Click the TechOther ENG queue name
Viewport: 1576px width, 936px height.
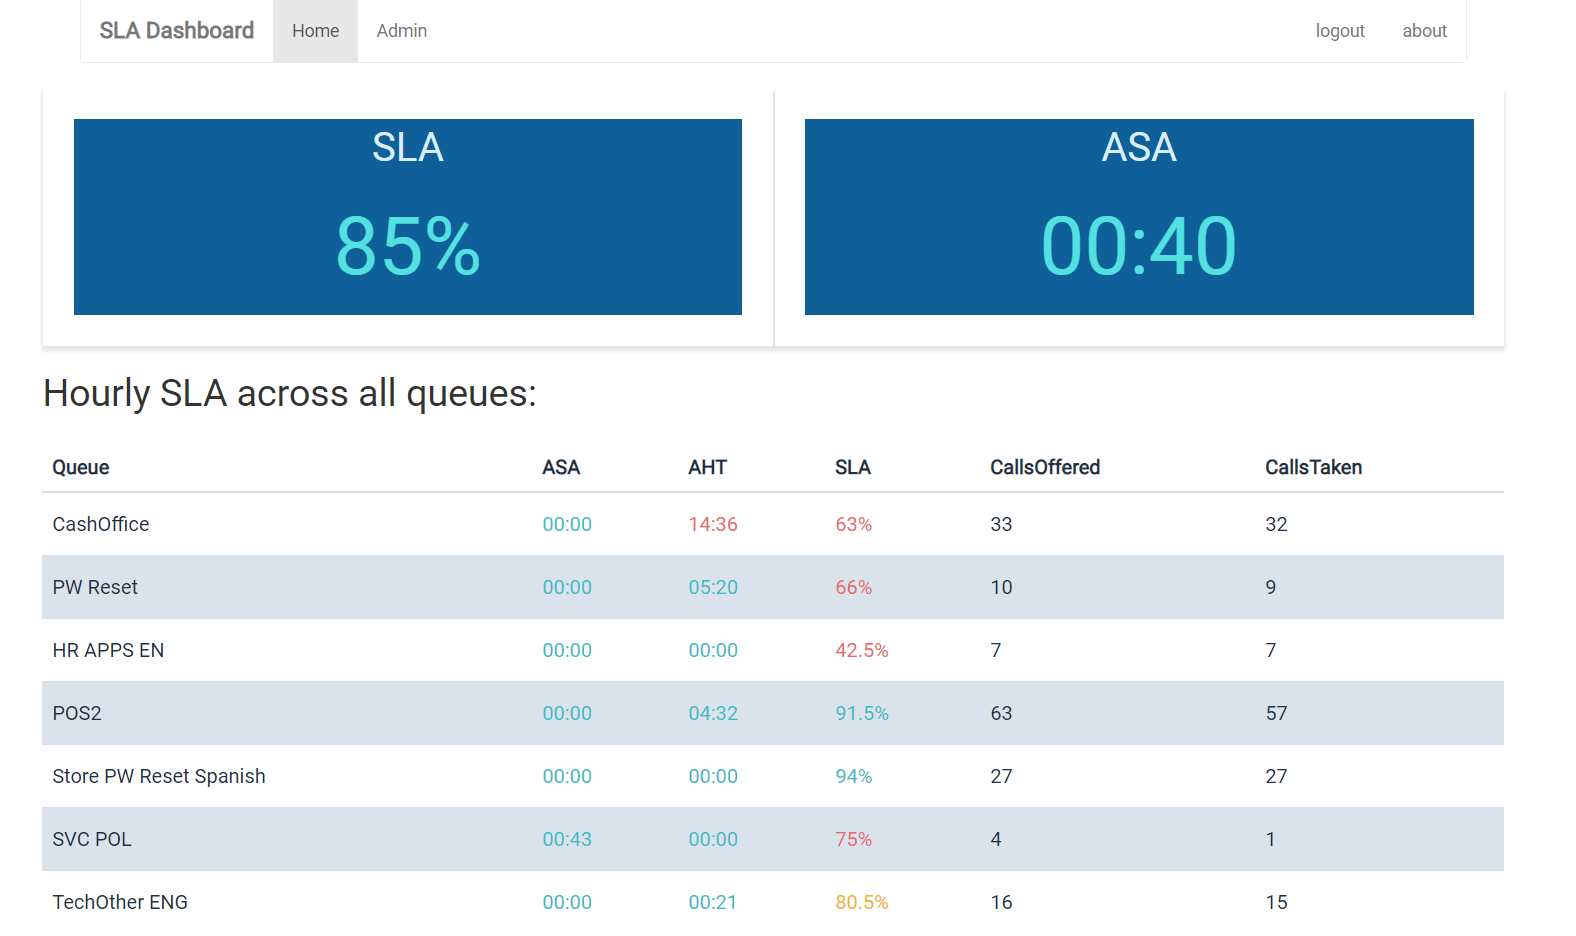tap(120, 902)
